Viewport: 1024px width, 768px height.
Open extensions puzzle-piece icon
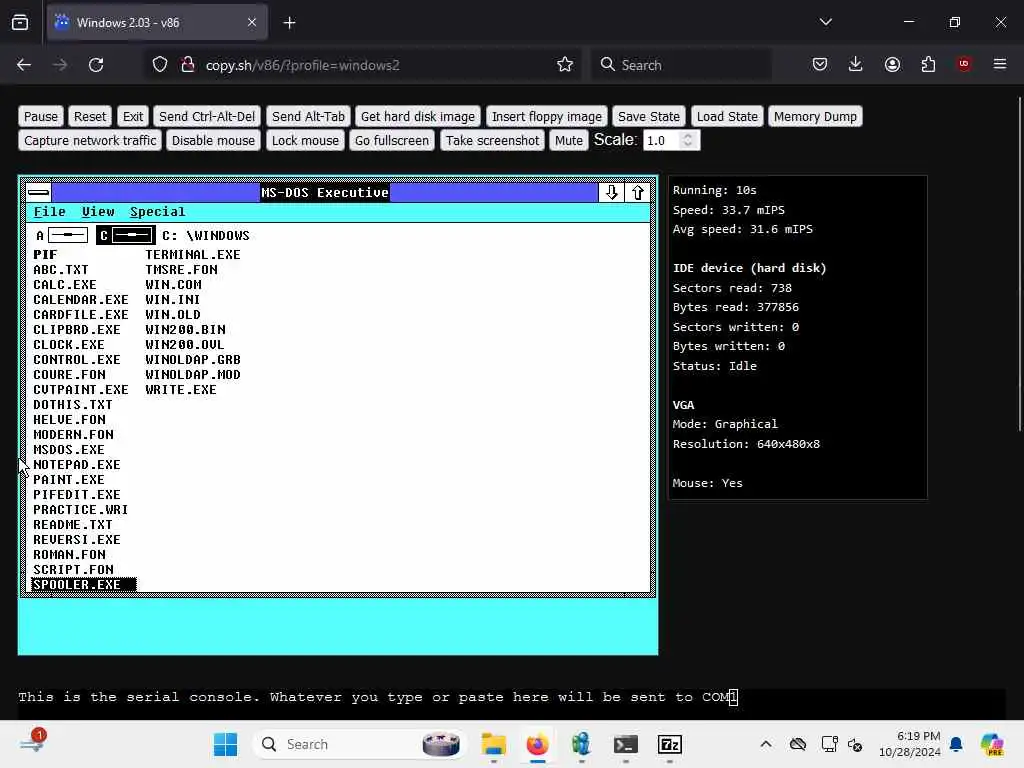click(x=928, y=64)
